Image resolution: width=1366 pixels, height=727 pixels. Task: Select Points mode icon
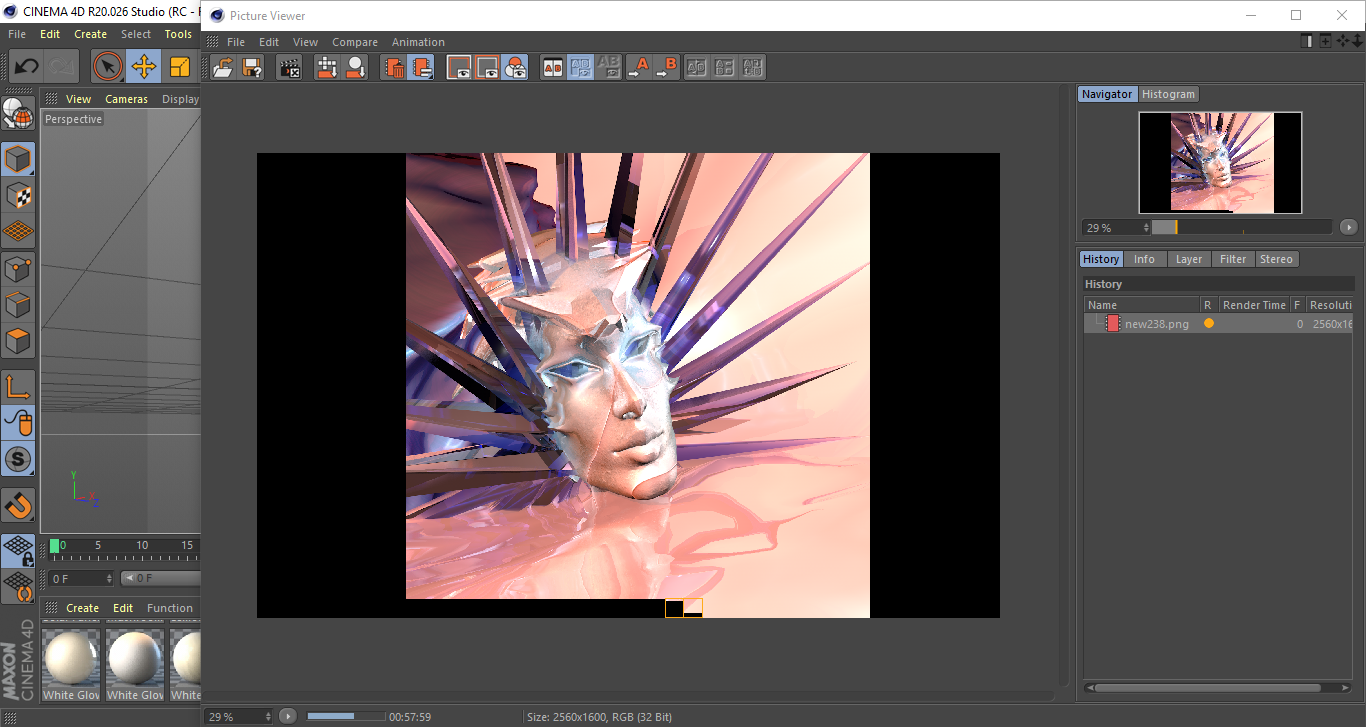(18, 268)
